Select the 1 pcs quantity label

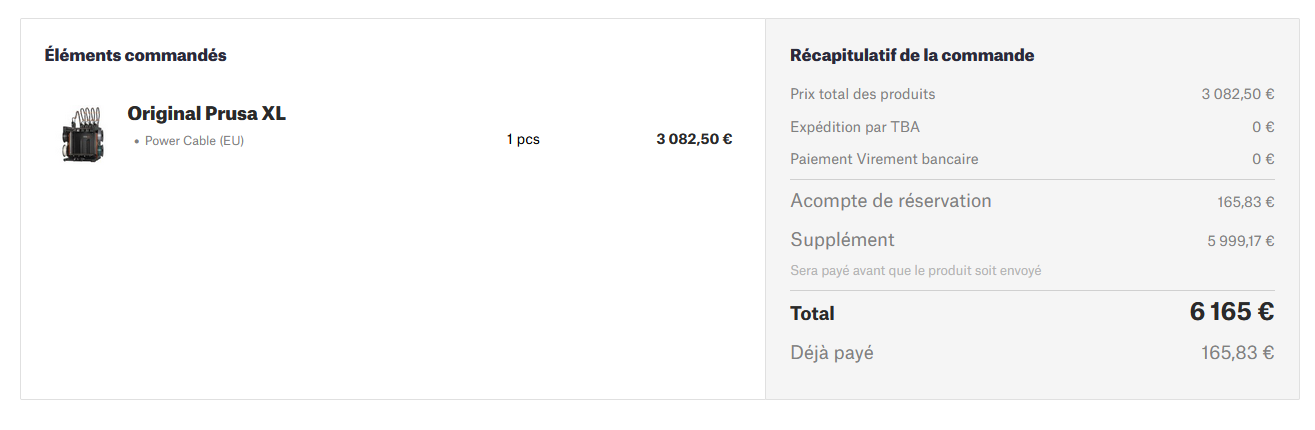pyautogui.click(x=523, y=139)
